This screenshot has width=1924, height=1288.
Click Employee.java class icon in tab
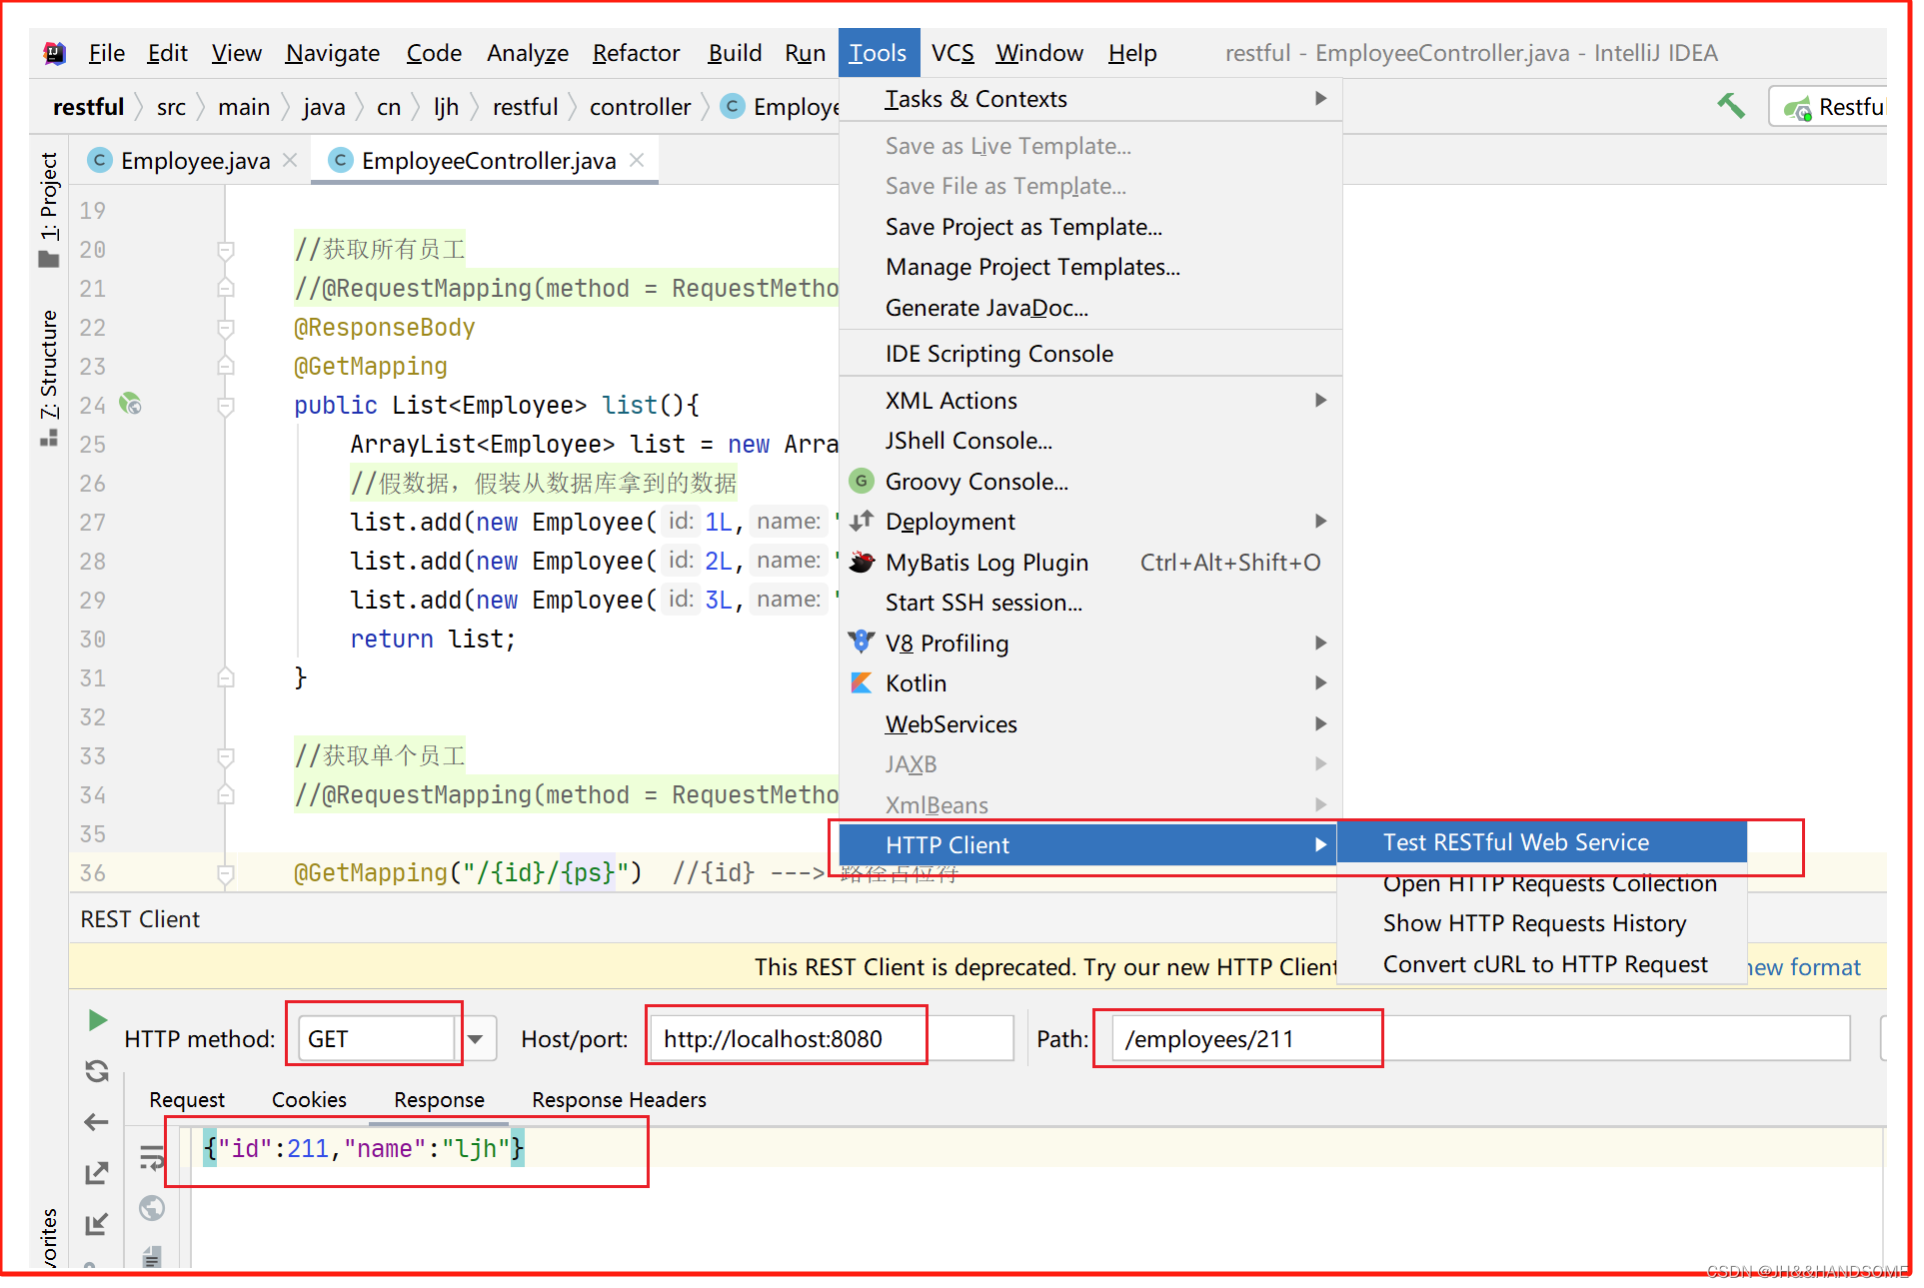[x=99, y=160]
